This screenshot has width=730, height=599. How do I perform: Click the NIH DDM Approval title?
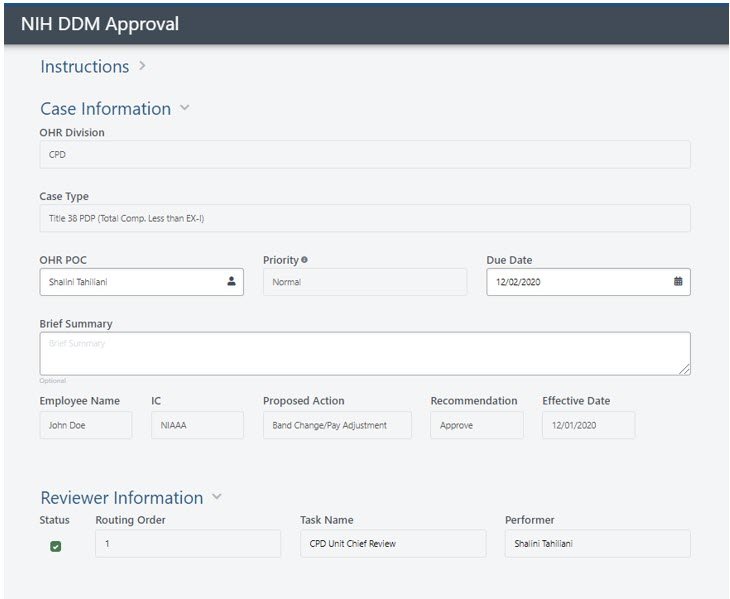pyautogui.click(x=100, y=24)
